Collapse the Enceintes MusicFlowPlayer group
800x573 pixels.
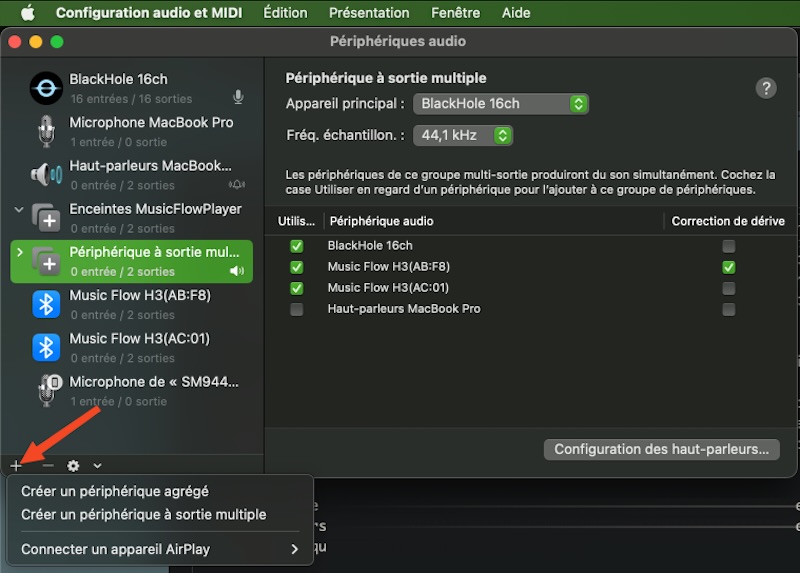(x=19, y=210)
